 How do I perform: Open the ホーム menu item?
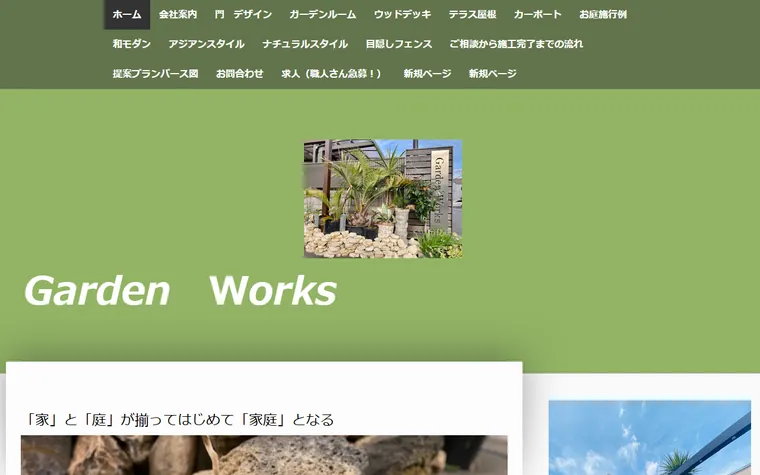[x=127, y=15]
